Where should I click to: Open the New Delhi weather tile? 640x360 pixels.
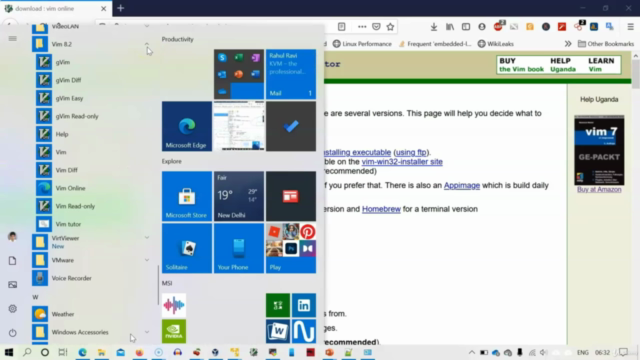click(x=239, y=196)
